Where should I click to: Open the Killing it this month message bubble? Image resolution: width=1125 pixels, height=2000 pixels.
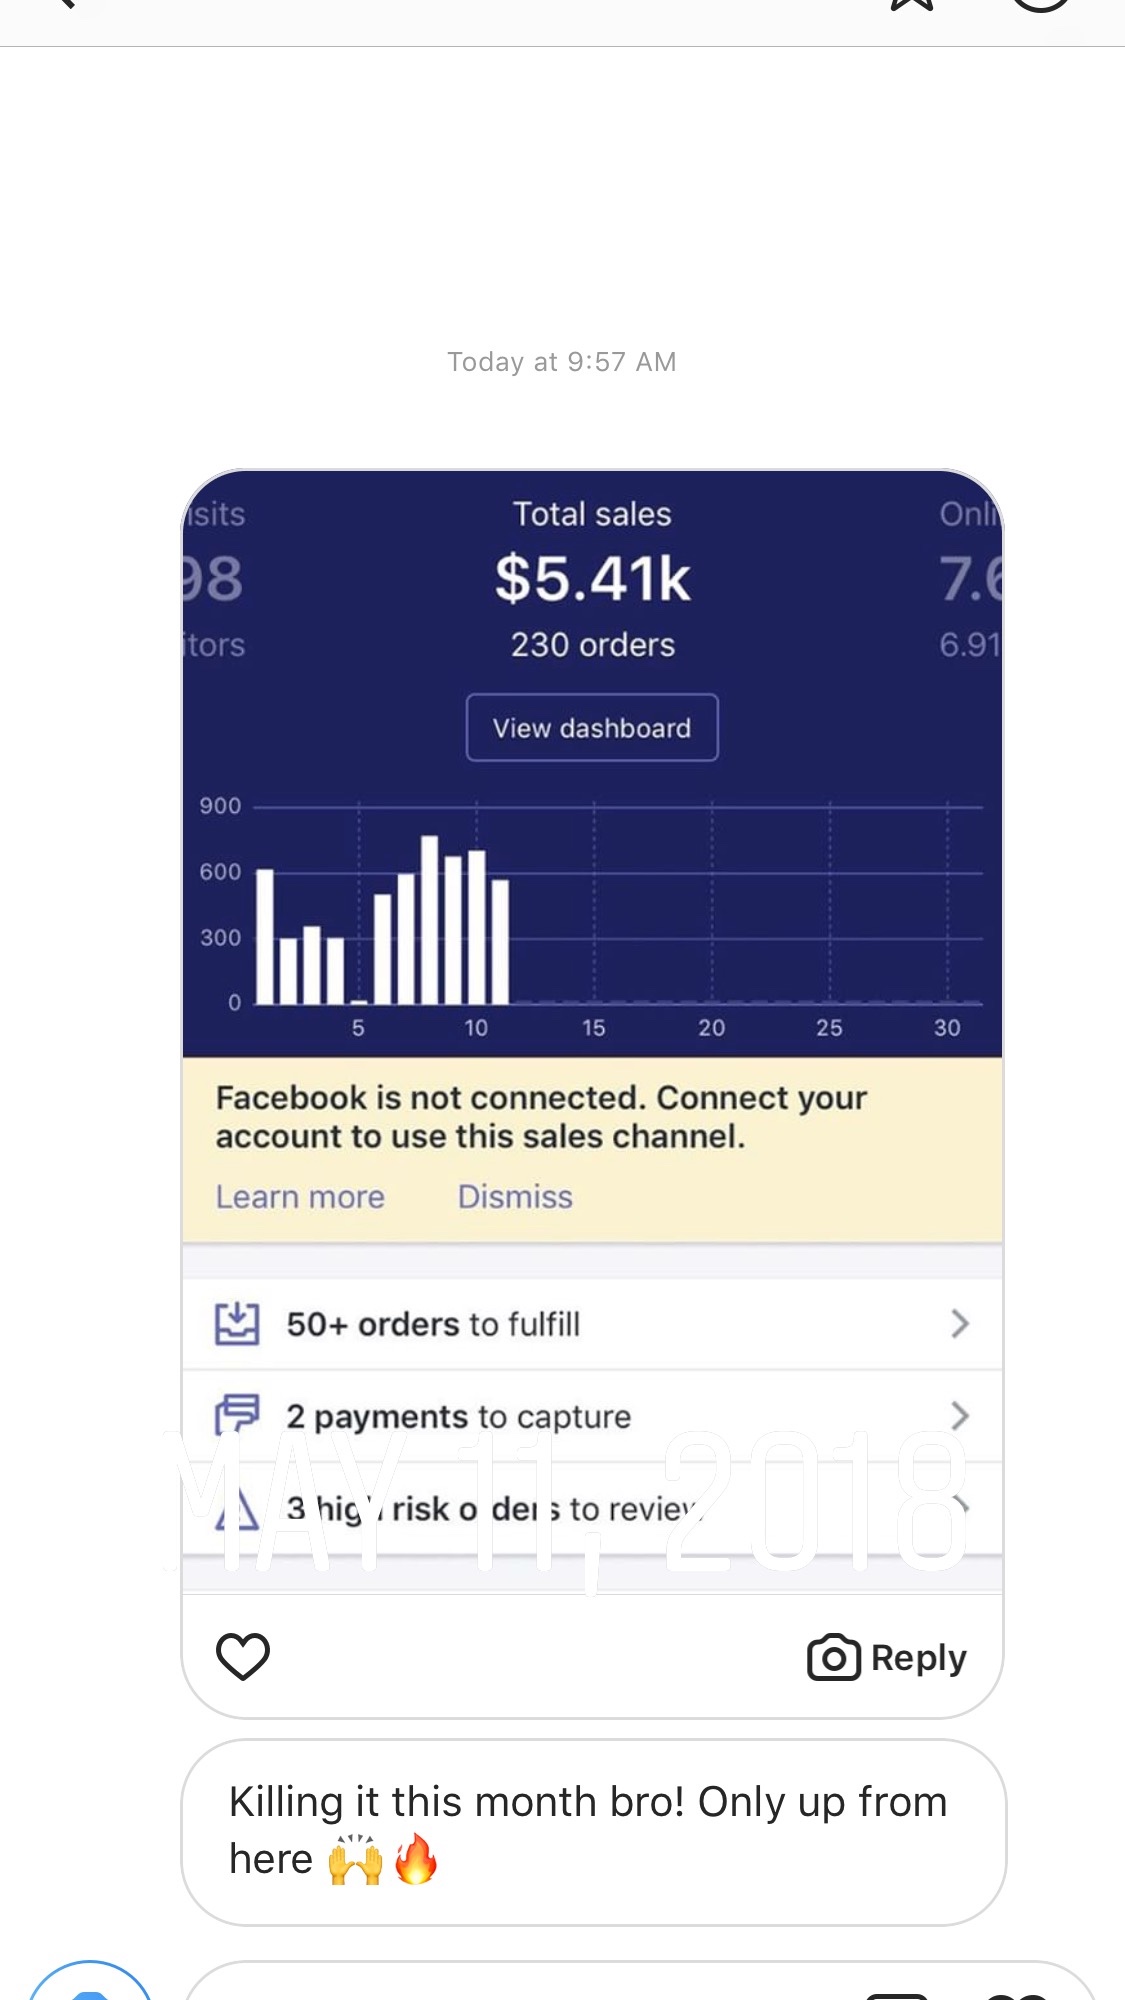tap(593, 1832)
